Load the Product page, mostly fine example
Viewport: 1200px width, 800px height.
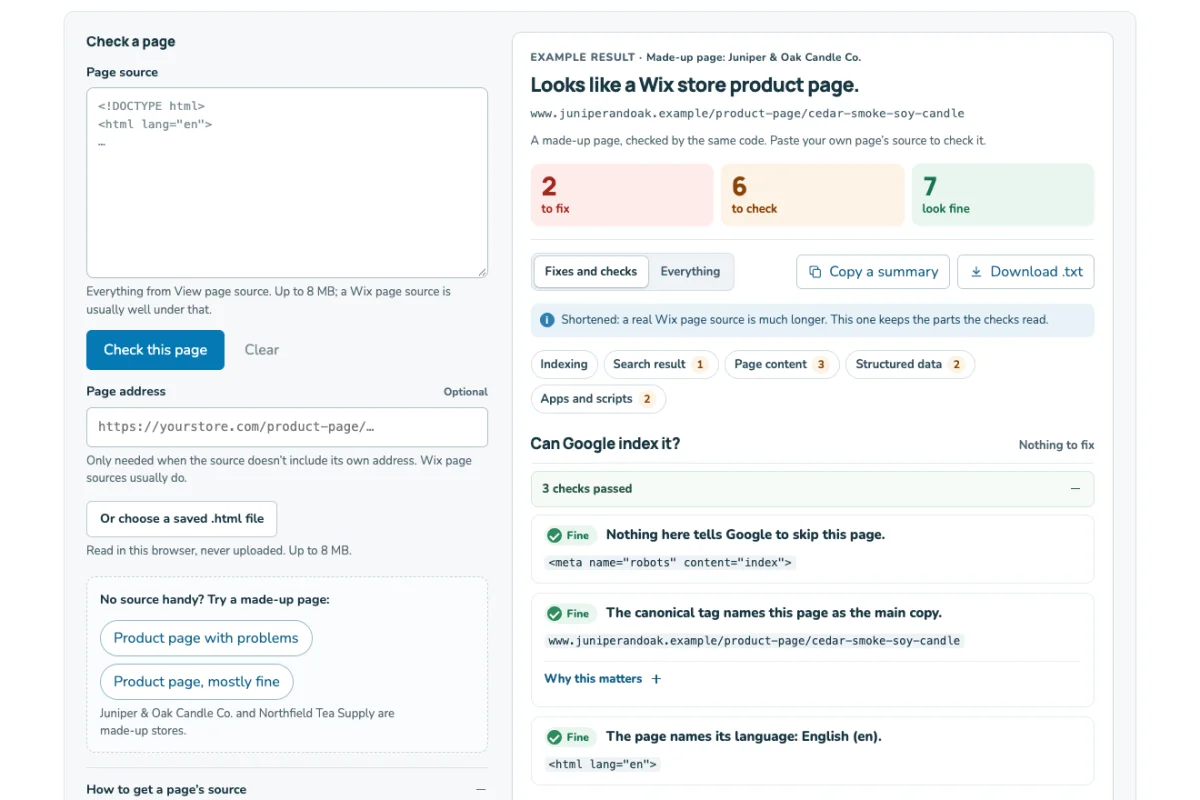tap(197, 682)
